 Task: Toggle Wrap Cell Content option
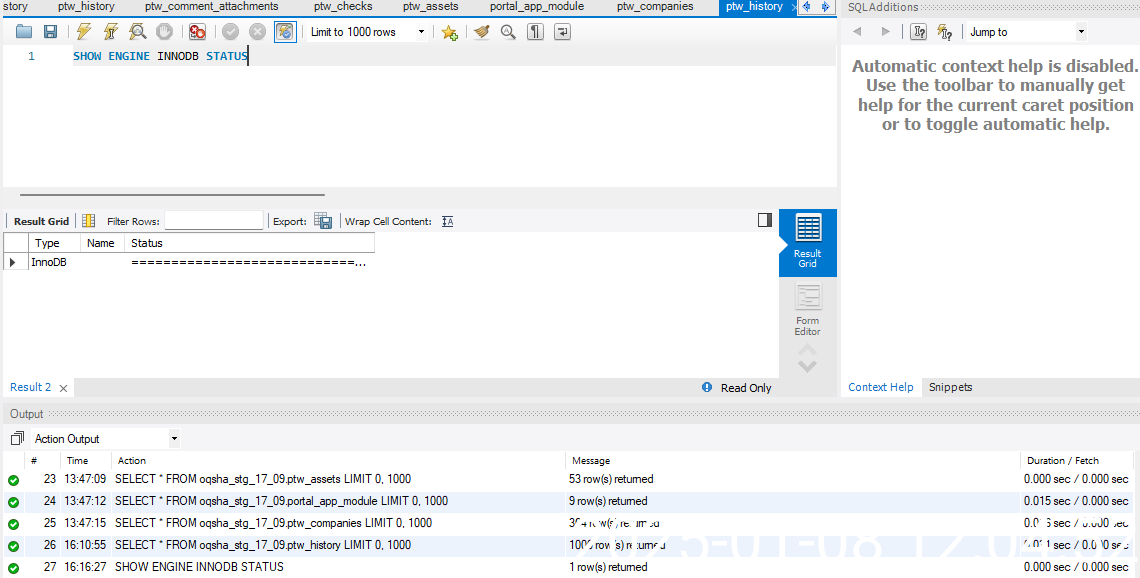[447, 221]
